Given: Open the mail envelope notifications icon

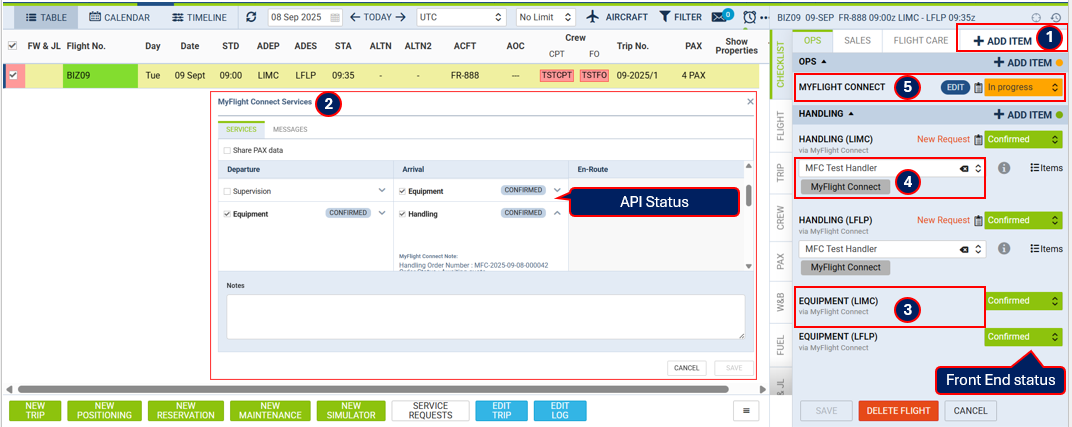Looking at the screenshot, I should coord(720,17).
